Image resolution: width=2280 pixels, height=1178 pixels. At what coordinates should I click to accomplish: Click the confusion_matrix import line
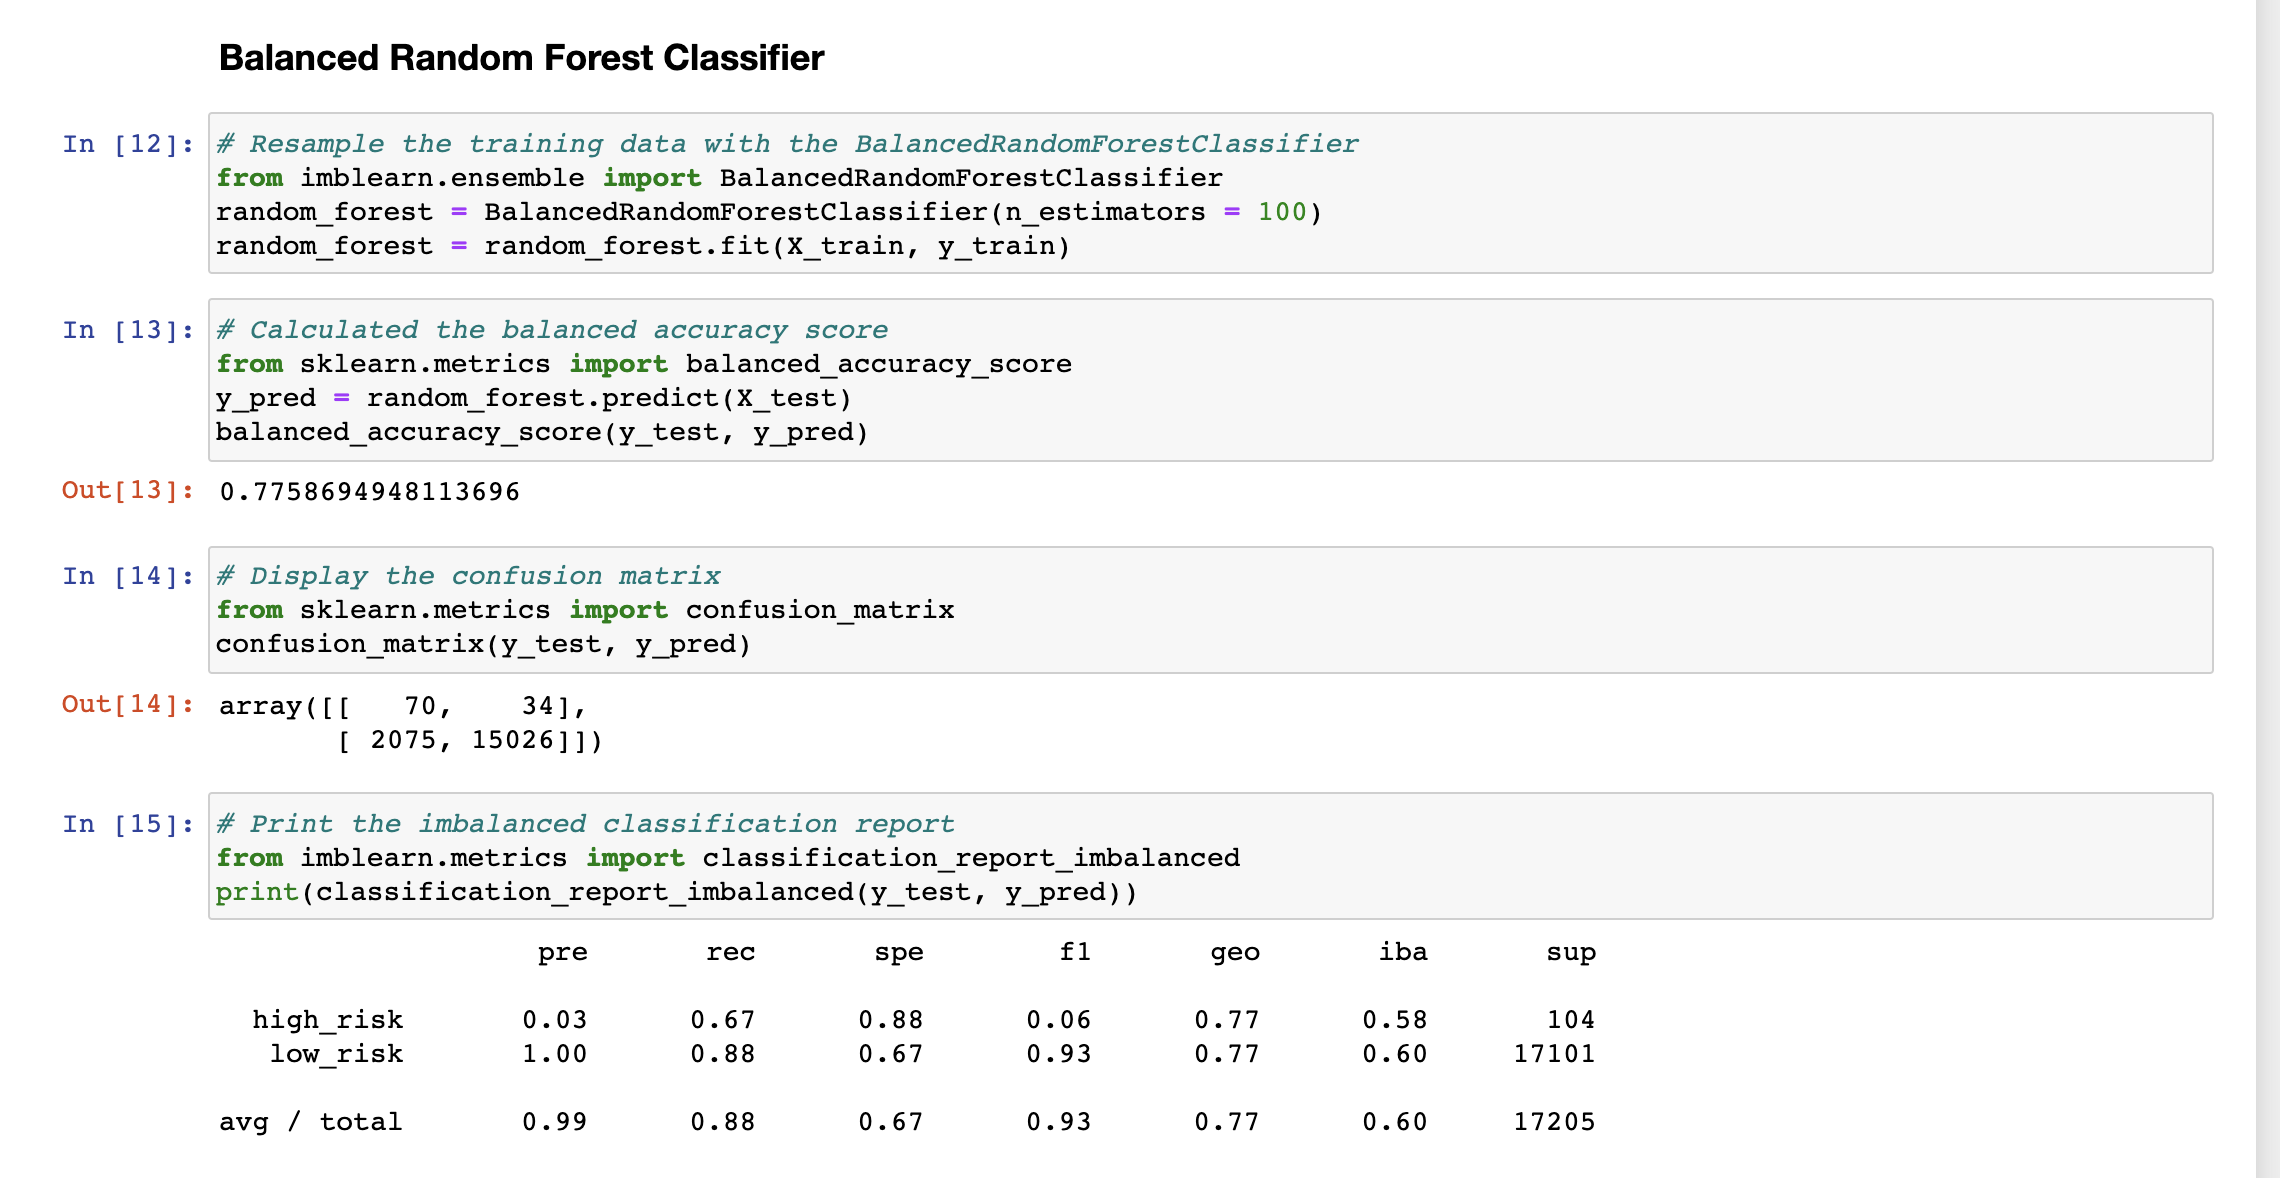[x=584, y=609]
